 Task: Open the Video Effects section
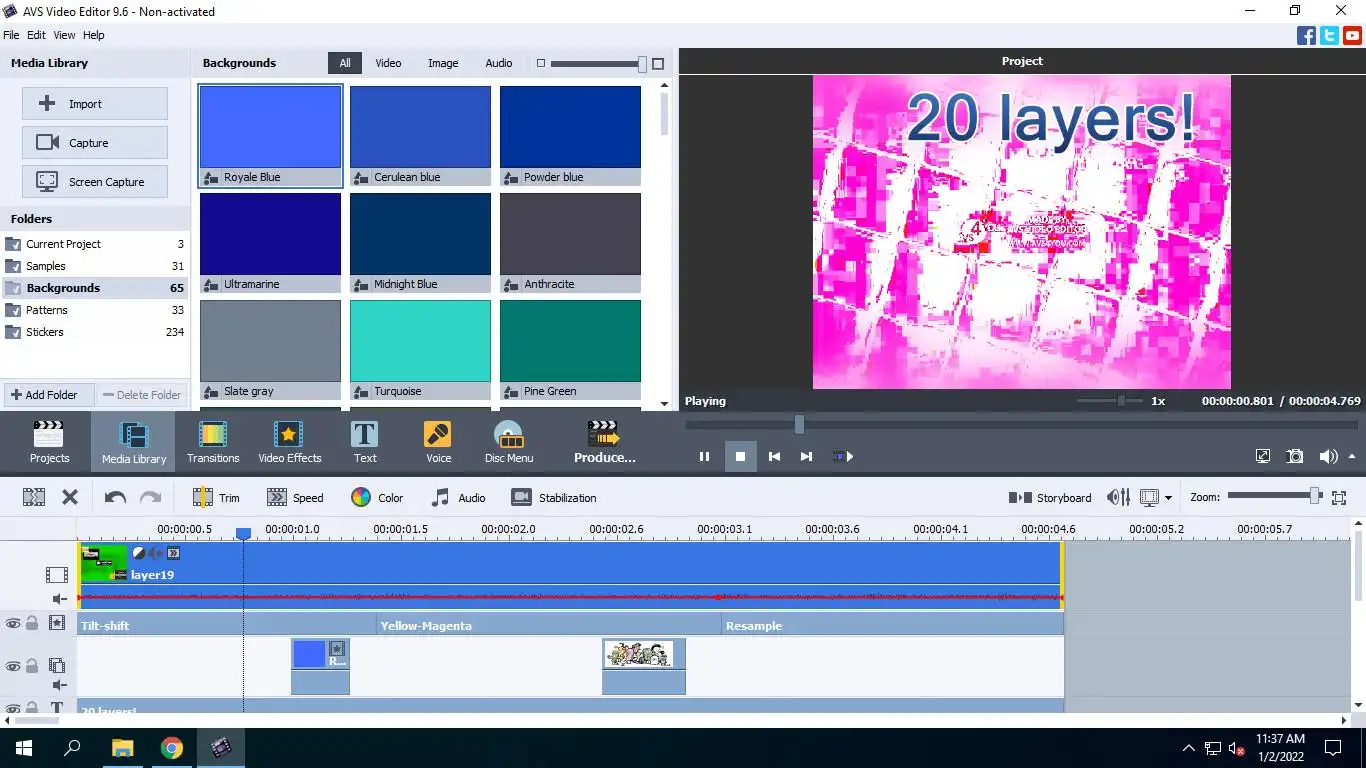[x=289, y=442]
